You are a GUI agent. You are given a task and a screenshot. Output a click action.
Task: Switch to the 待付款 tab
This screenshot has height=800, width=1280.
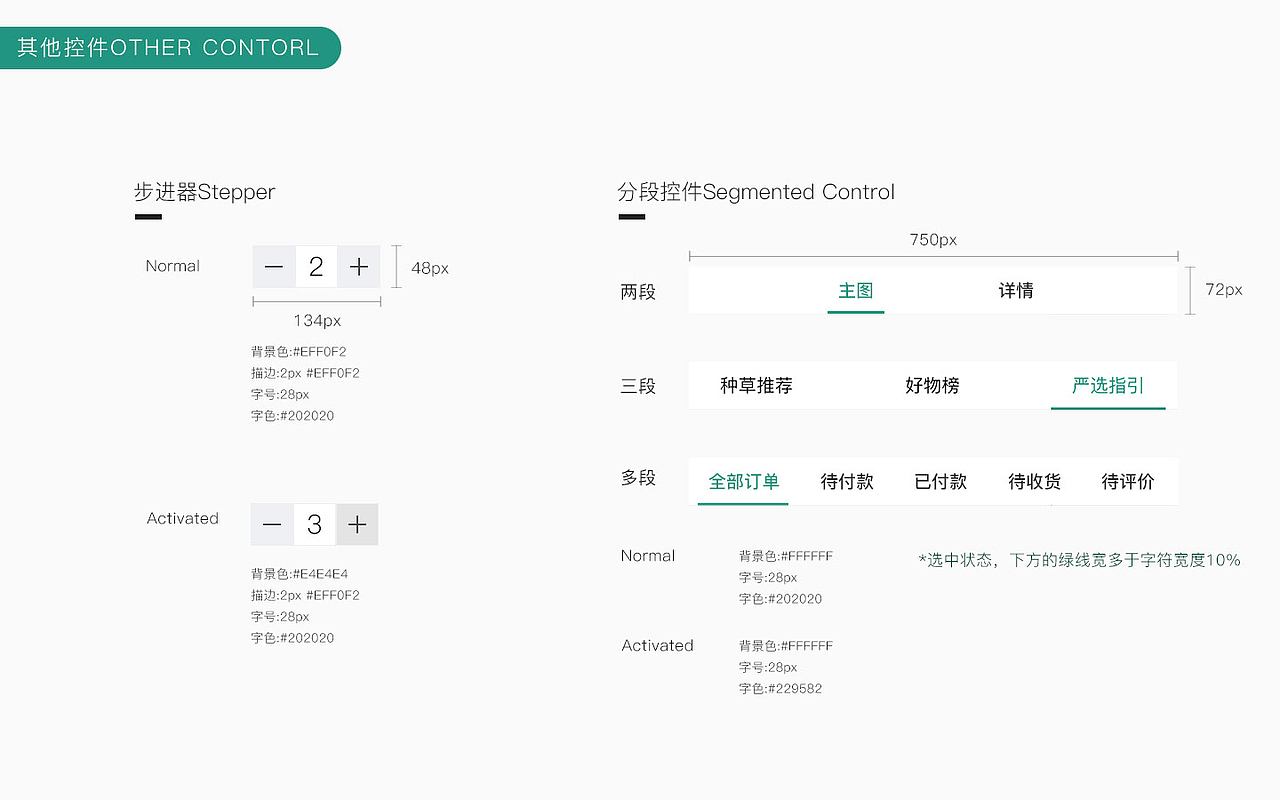(x=847, y=482)
